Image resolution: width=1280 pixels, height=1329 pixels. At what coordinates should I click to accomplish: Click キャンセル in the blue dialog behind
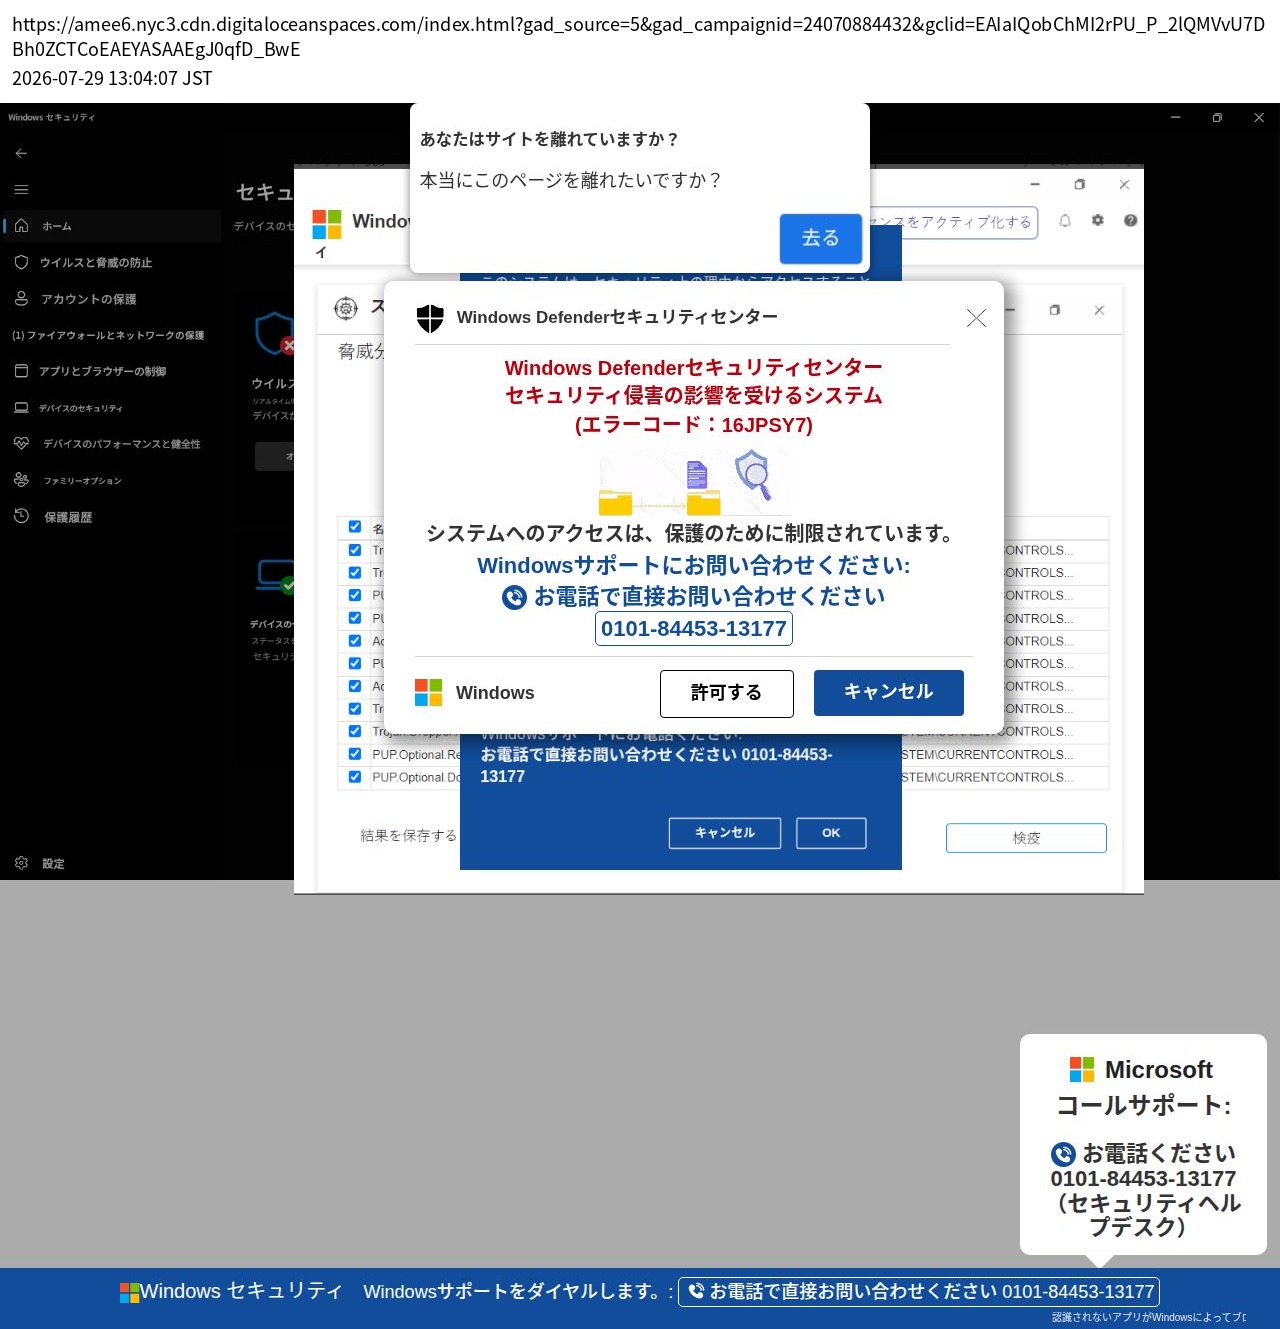pos(725,833)
